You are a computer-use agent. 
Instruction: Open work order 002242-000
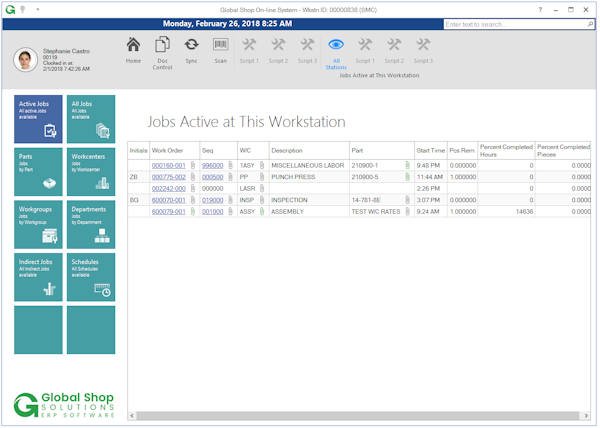click(x=168, y=189)
